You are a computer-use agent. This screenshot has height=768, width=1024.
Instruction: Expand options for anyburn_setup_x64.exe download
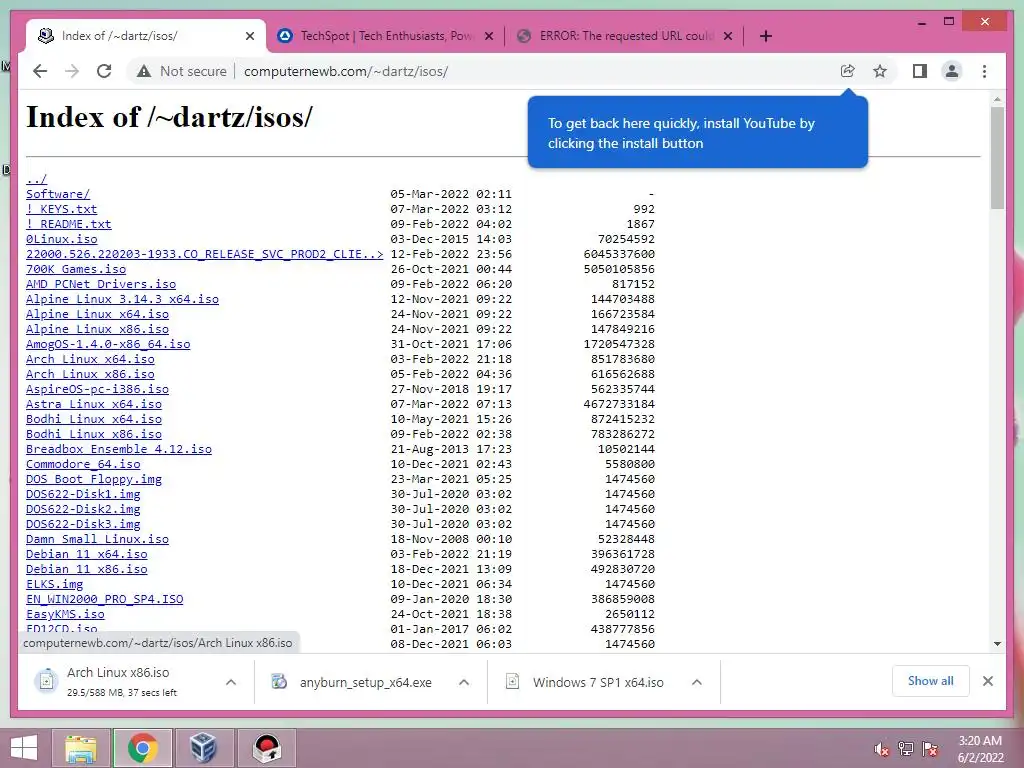tap(464, 682)
